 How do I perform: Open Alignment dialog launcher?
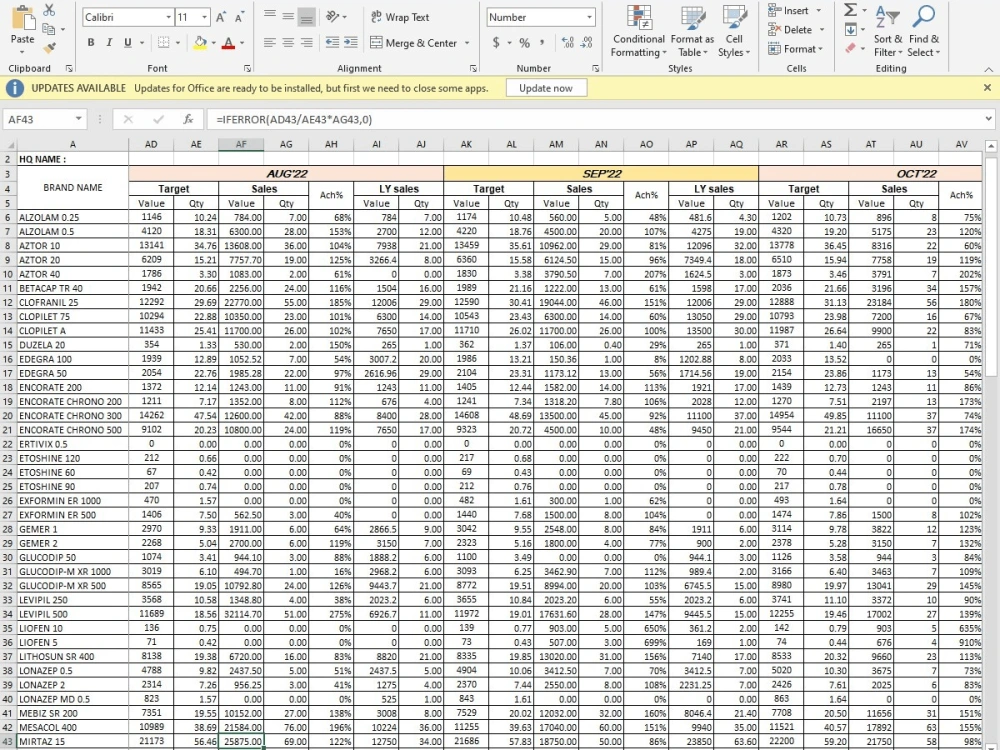473,68
